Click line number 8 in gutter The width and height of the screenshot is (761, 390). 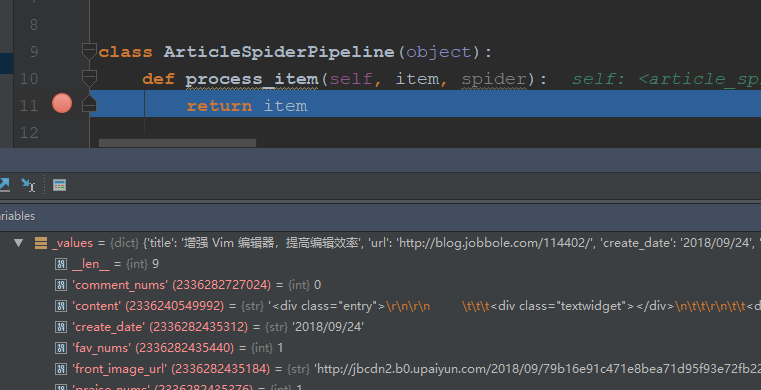point(33,25)
